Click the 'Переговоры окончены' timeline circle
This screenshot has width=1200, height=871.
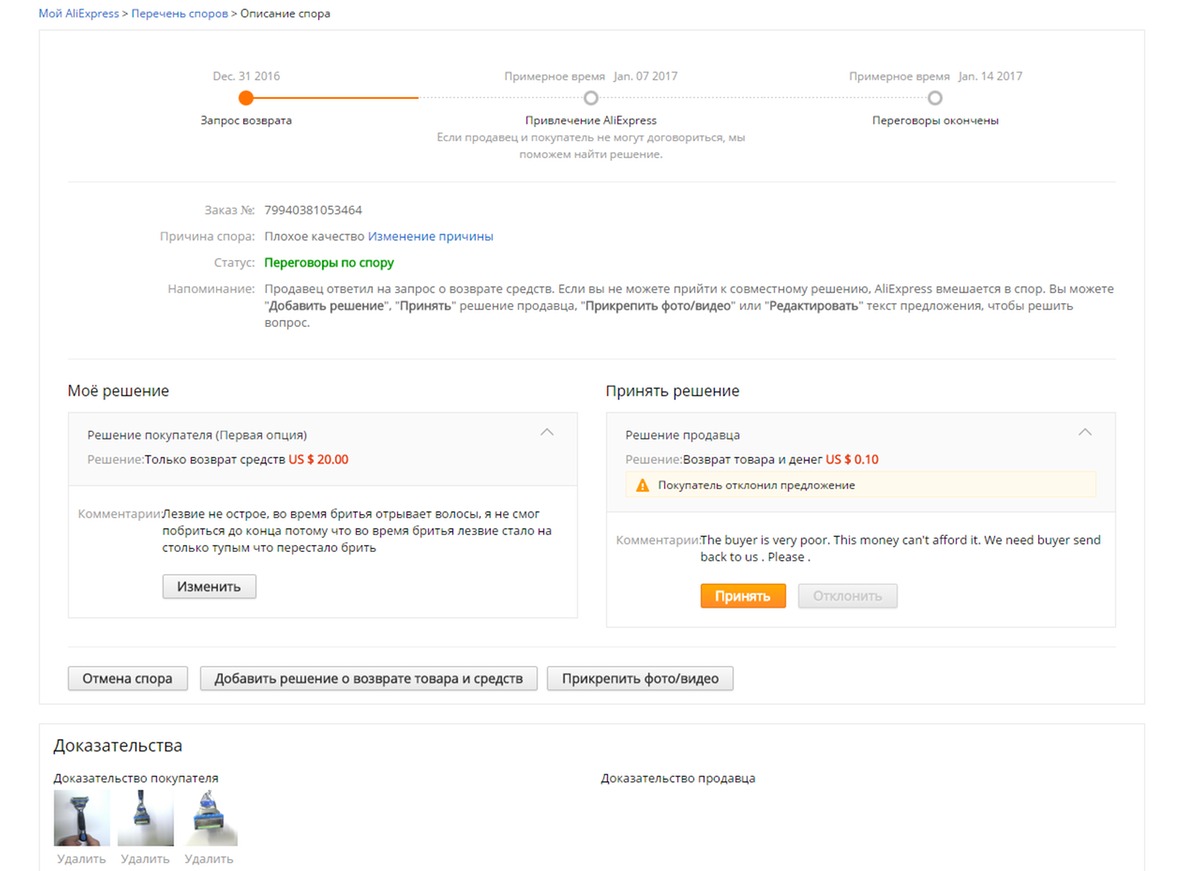click(935, 98)
